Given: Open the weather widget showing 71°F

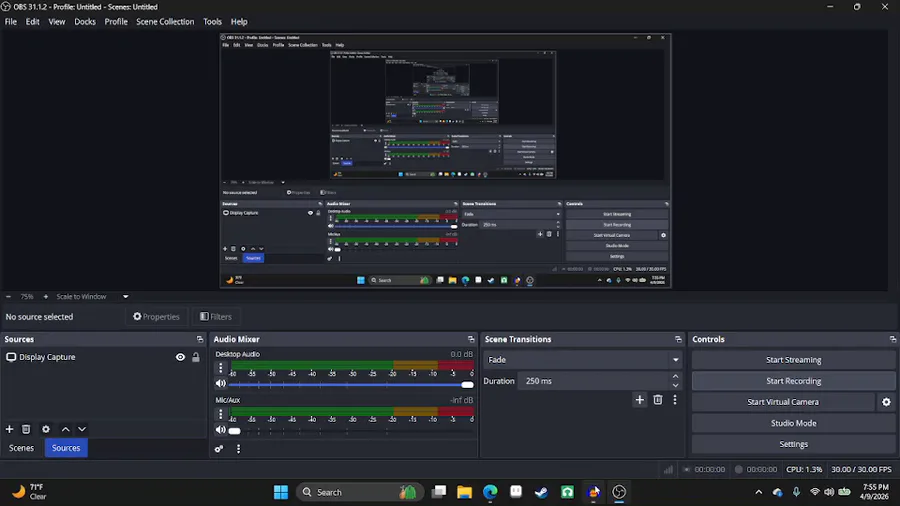Looking at the screenshot, I should pos(30,492).
